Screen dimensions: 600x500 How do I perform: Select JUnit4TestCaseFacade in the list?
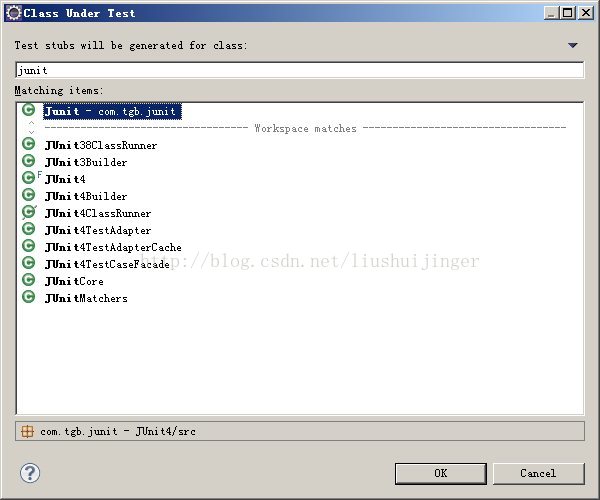(x=107, y=264)
